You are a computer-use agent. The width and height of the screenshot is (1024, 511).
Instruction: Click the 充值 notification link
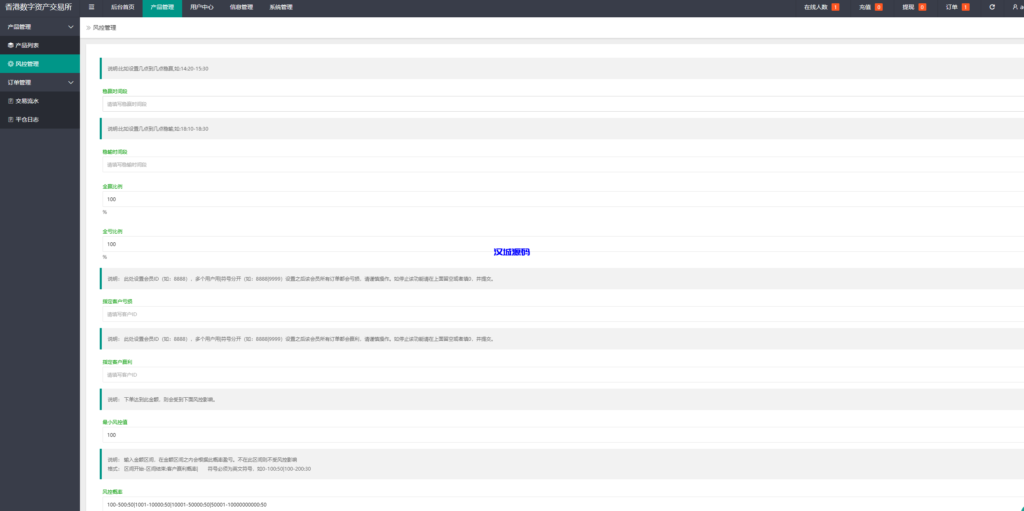tap(865, 7)
